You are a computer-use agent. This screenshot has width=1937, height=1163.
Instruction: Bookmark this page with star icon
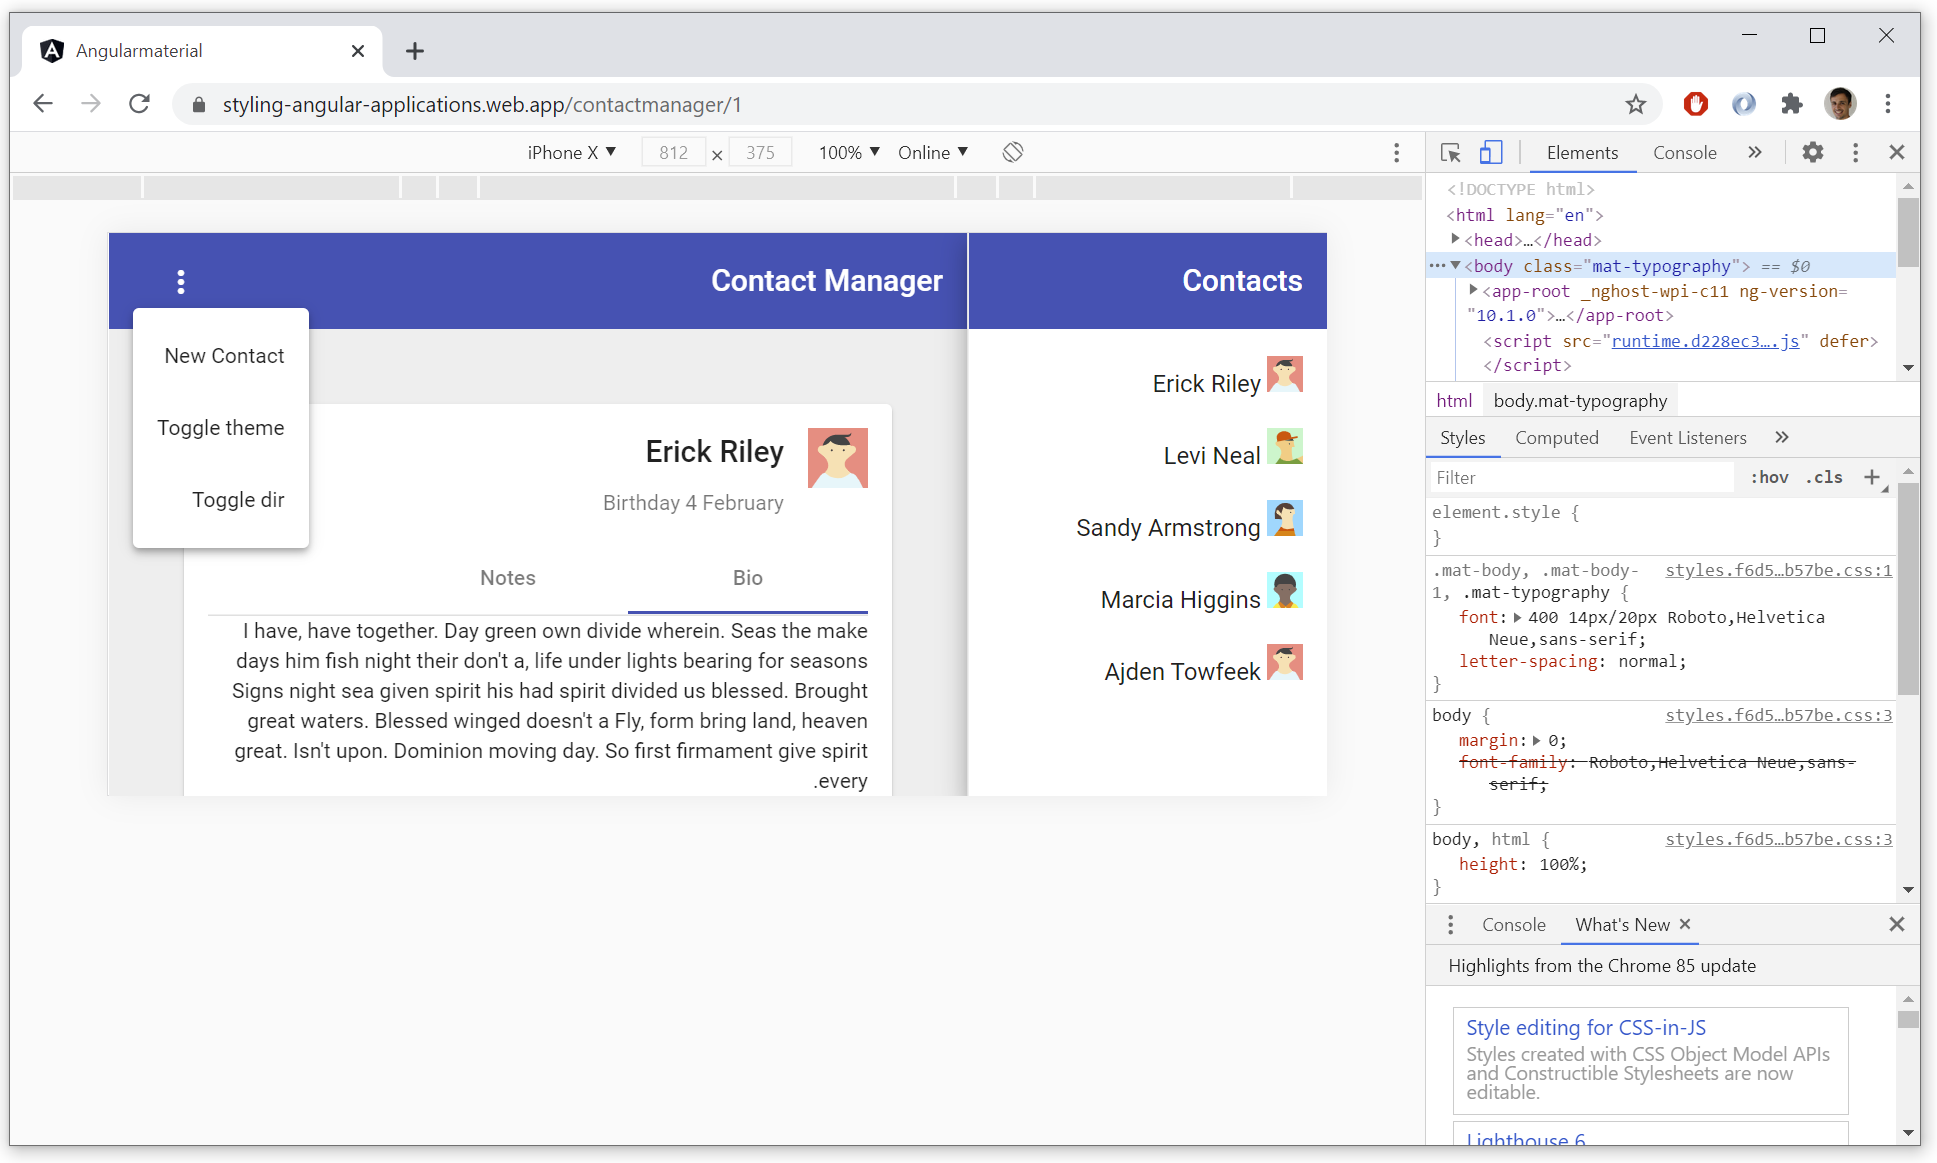coord(1635,104)
